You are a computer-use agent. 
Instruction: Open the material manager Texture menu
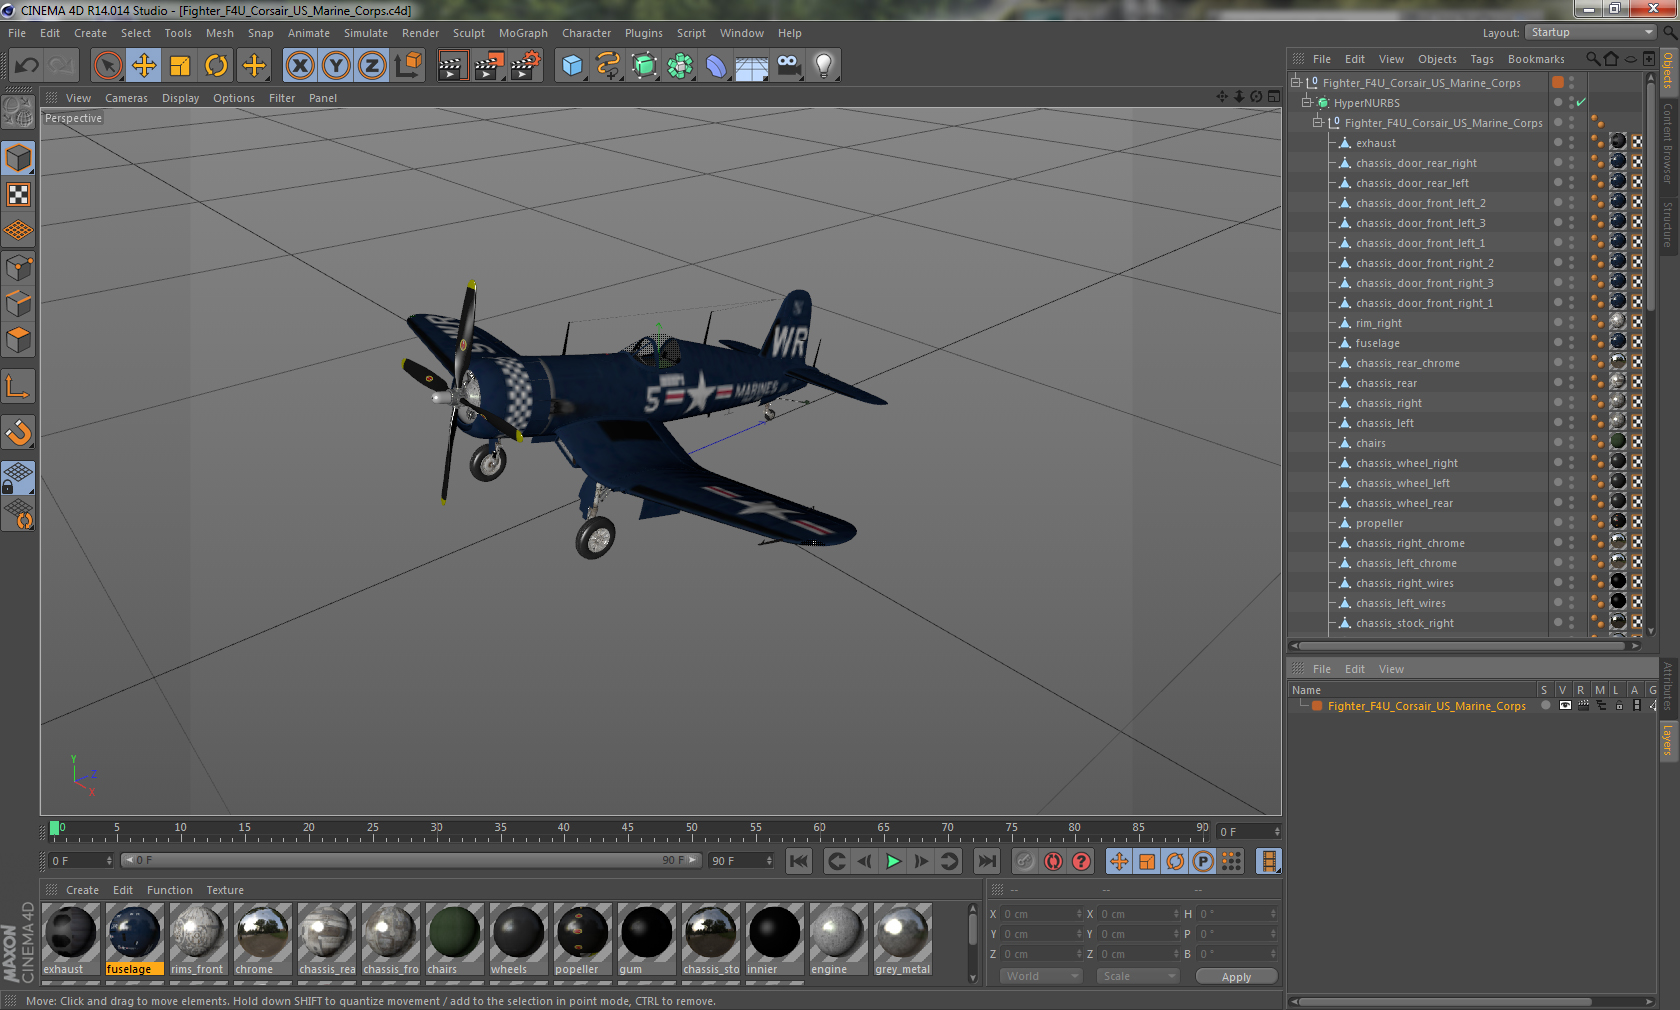pos(225,890)
